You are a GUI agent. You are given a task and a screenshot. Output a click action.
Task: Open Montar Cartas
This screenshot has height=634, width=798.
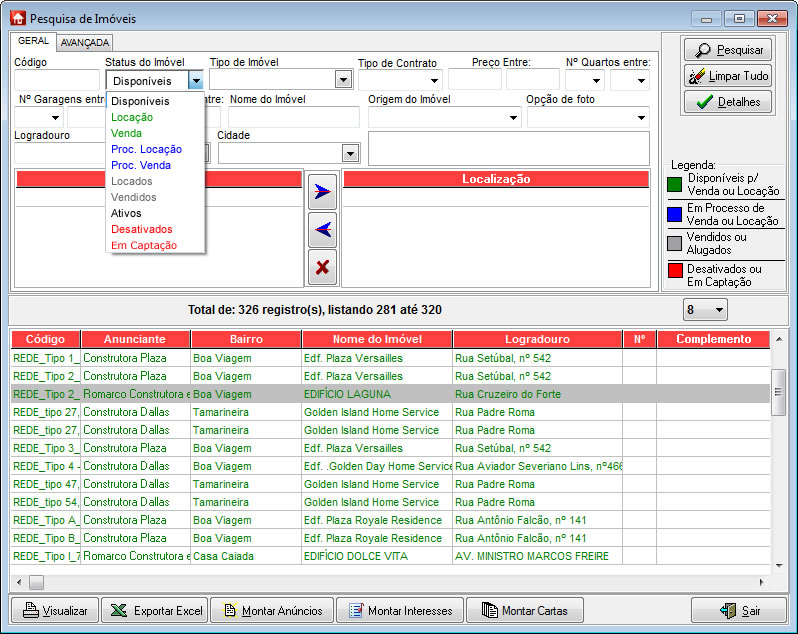(525, 611)
